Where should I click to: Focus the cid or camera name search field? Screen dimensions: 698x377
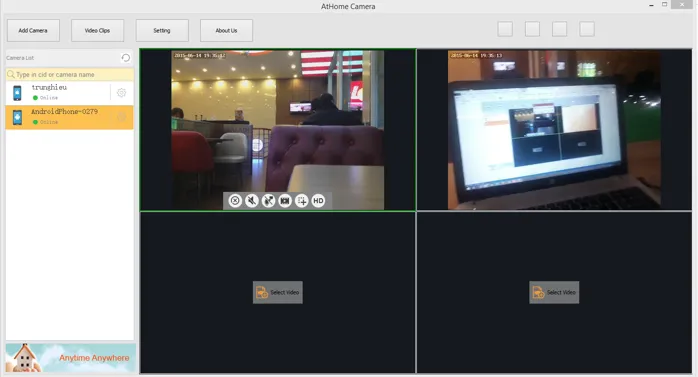(x=69, y=74)
